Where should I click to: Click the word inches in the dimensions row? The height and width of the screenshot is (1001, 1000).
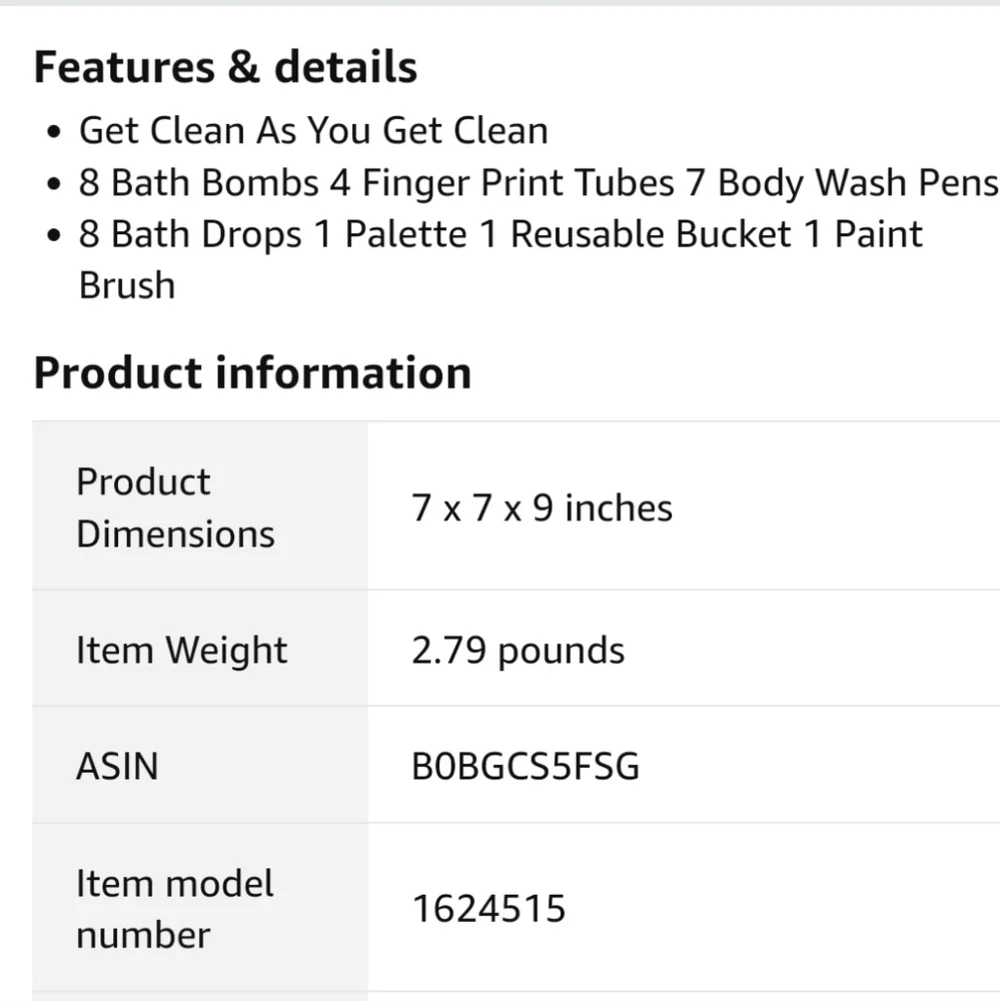tap(619, 508)
